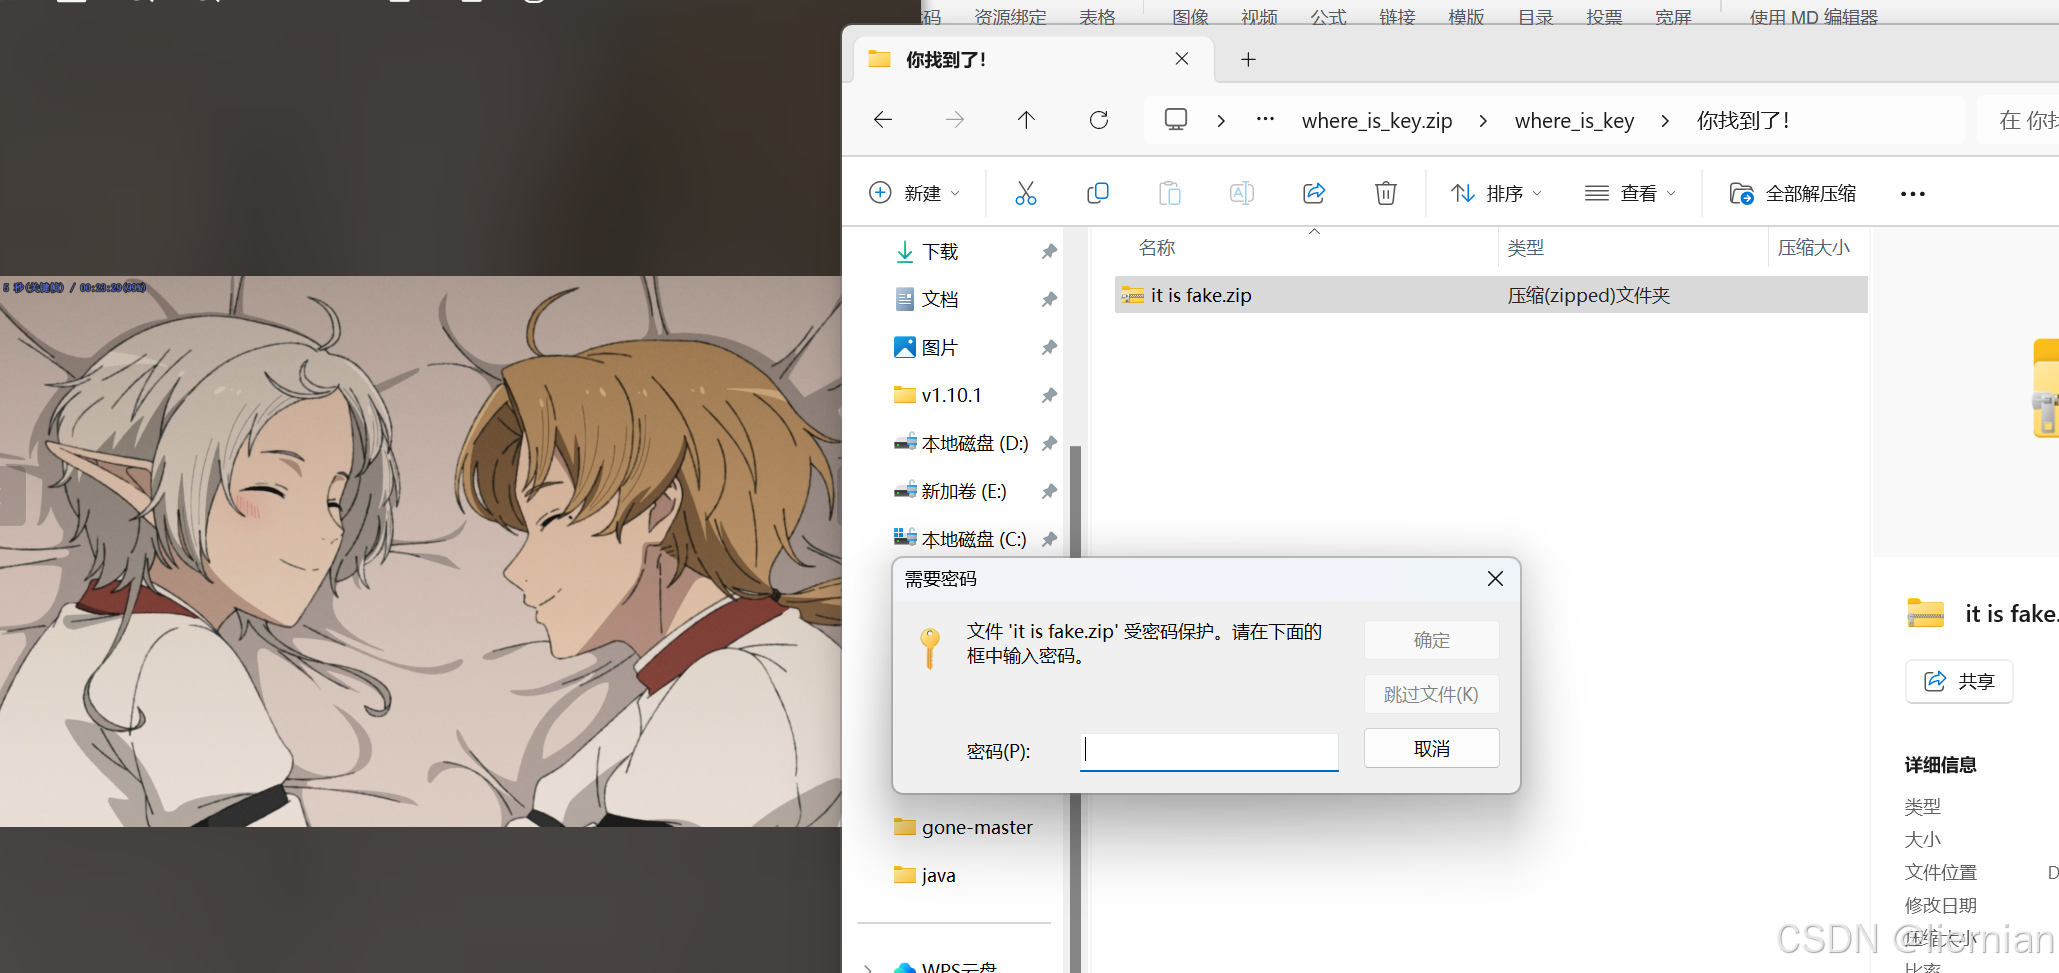Select the 你找到了! tab
This screenshot has width=2059, height=973.
[1033, 60]
